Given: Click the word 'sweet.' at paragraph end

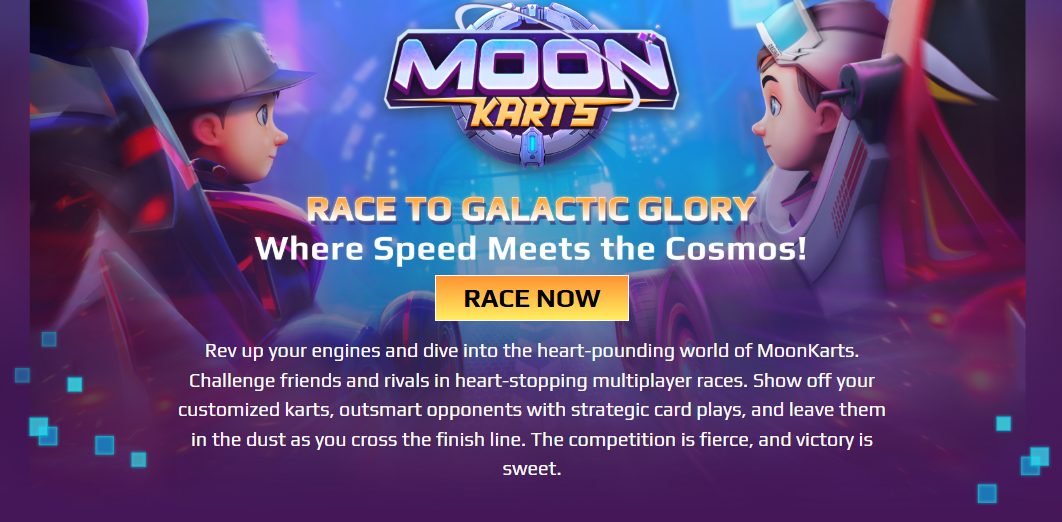Looking at the screenshot, I should pos(532,469).
